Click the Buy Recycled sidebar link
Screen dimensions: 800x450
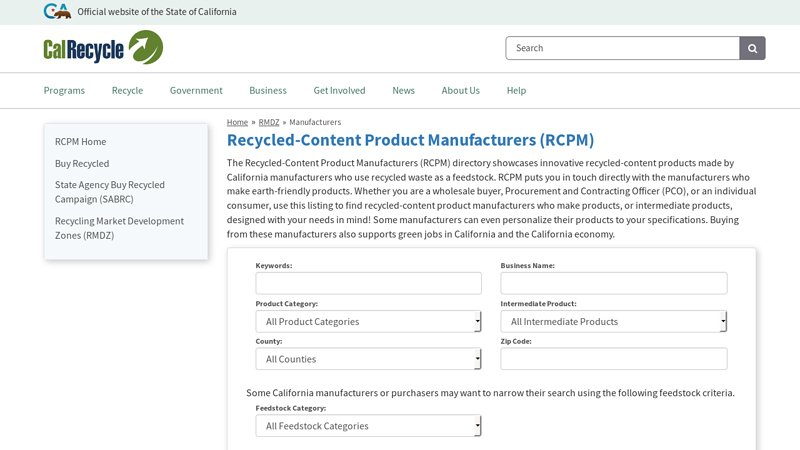(82, 163)
